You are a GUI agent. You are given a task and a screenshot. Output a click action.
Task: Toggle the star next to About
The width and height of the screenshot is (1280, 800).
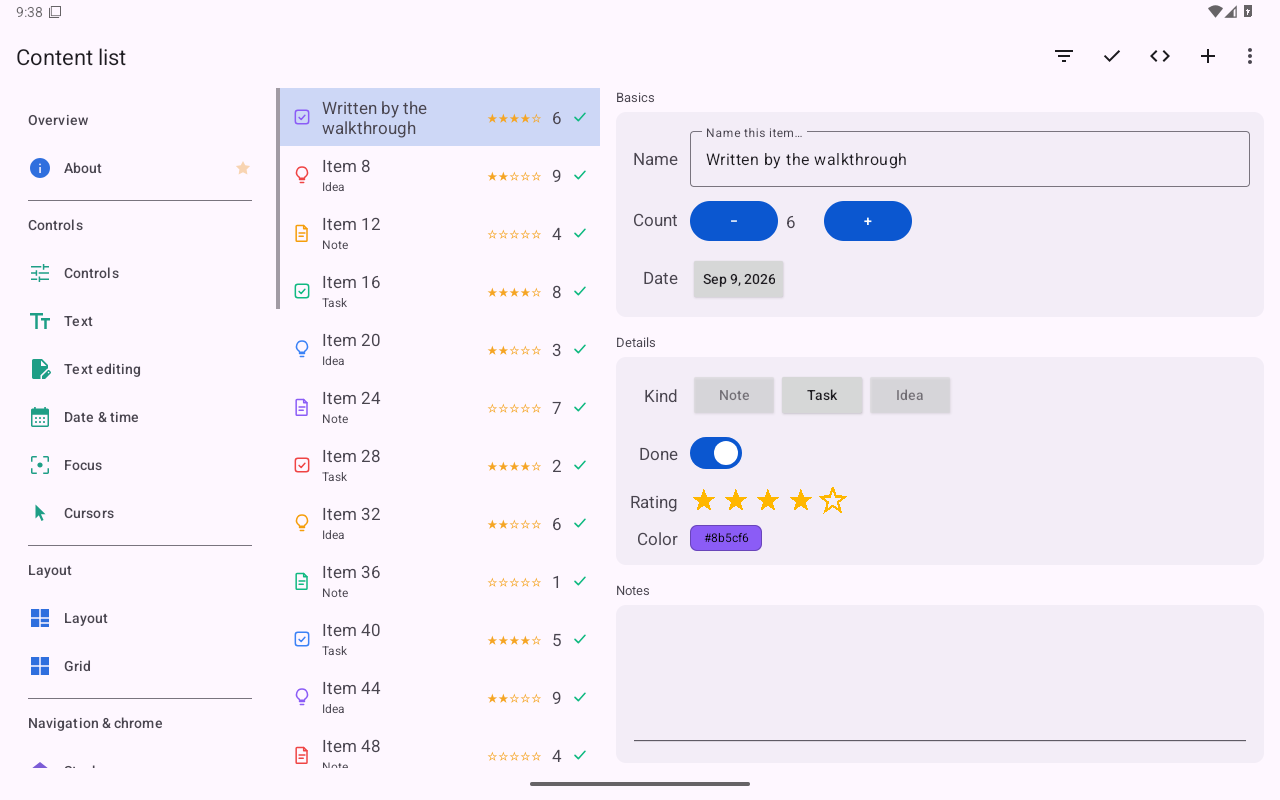click(243, 168)
